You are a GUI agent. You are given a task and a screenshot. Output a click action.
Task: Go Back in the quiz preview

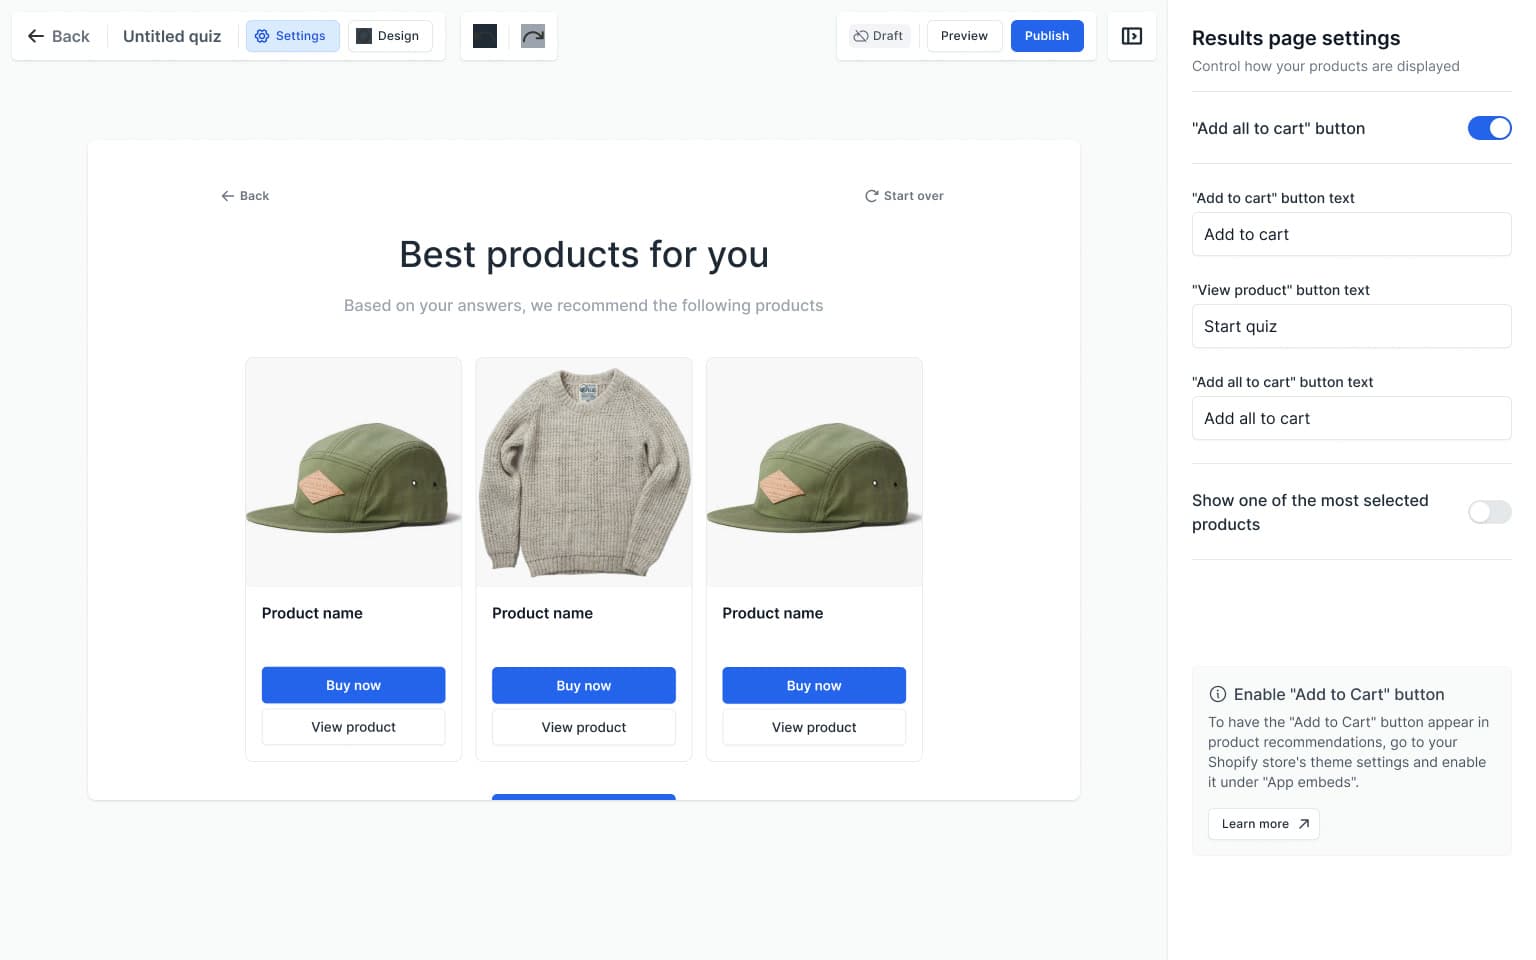(x=245, y=196)
